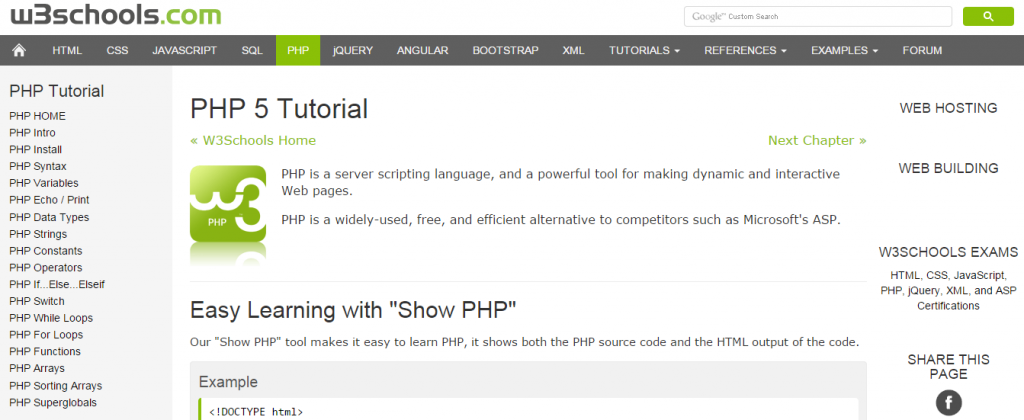Click the WEB HOSTING heading

click(948, 108)
